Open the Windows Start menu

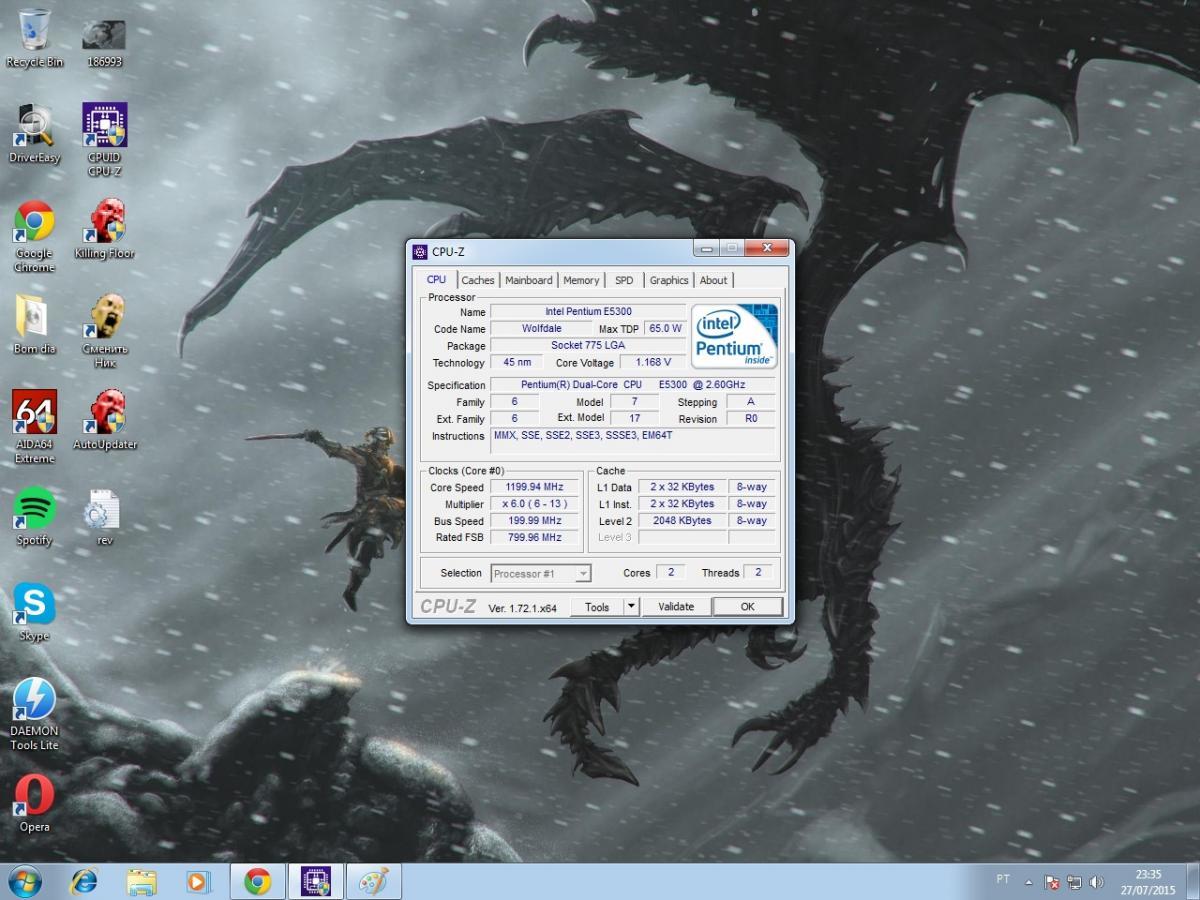24,881
